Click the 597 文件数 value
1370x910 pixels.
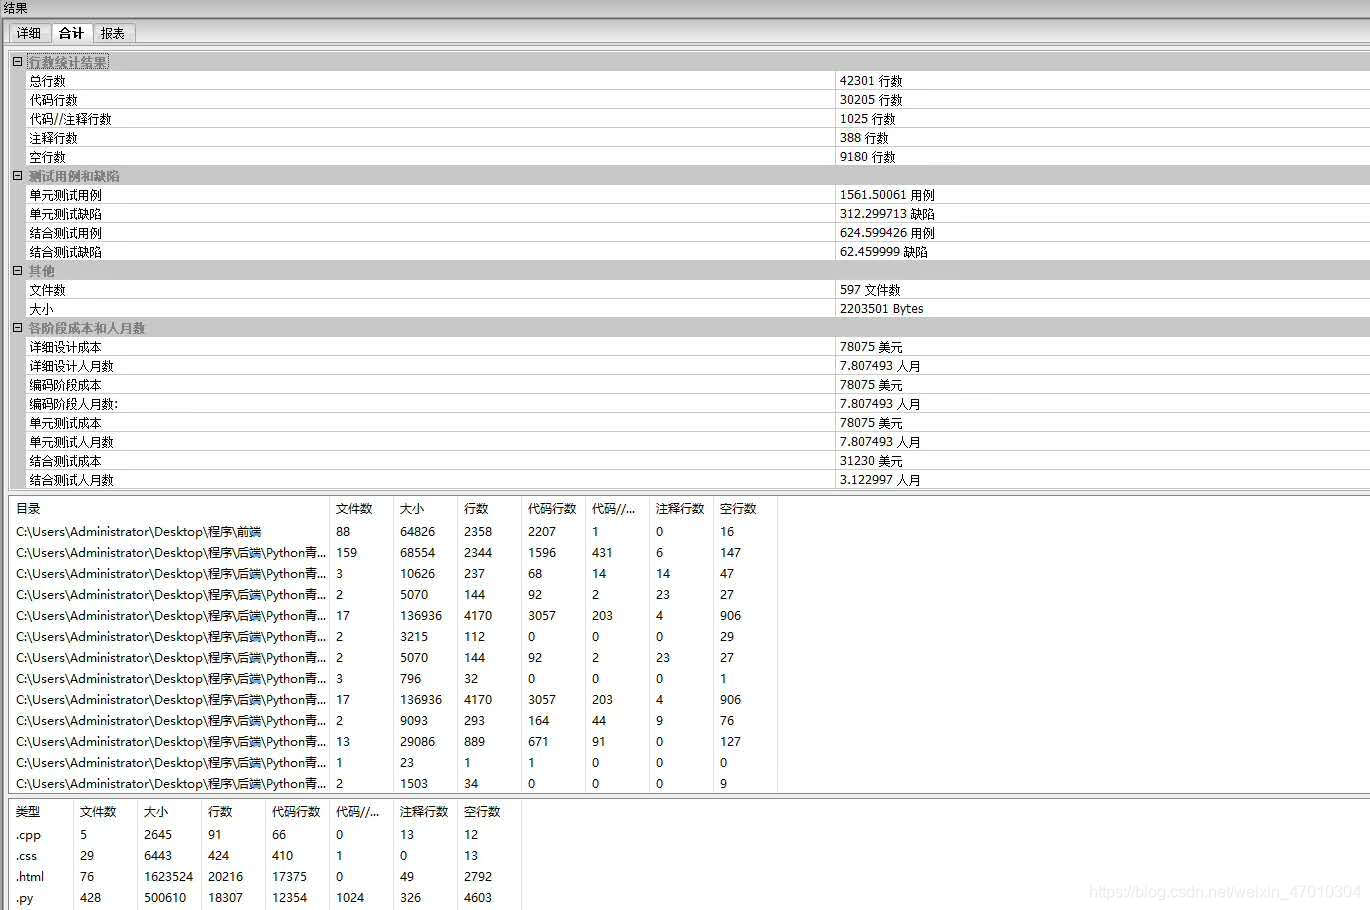pos(869,290)
